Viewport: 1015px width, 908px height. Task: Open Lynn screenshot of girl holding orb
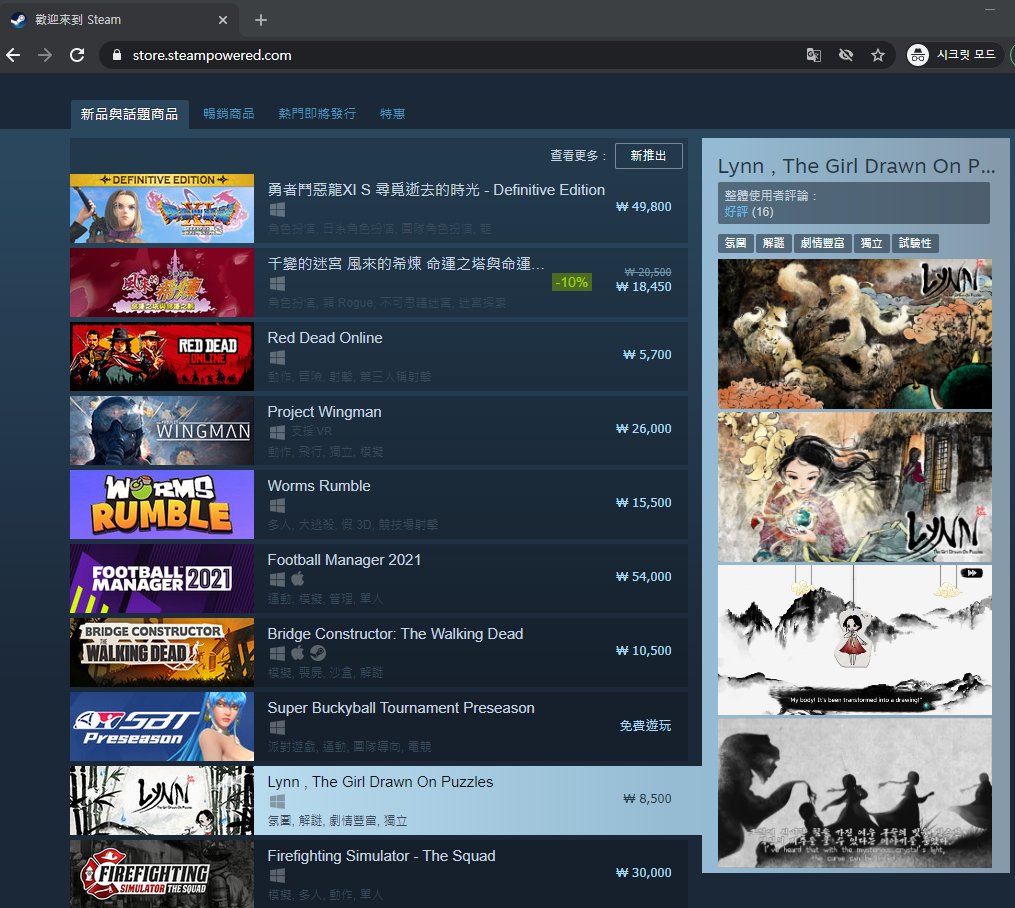pyautogui.click(x=854, y=487)
